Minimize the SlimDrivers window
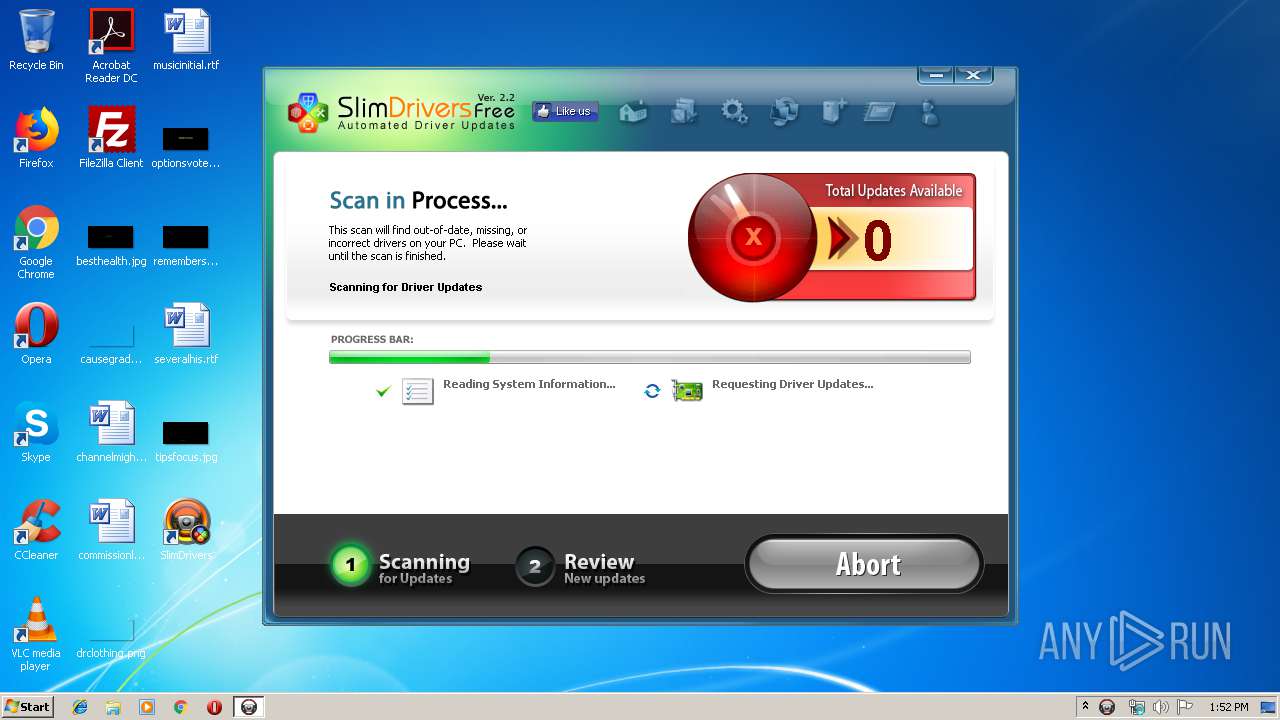This screenshot has width=1280, height=720. tap(936, 75)
